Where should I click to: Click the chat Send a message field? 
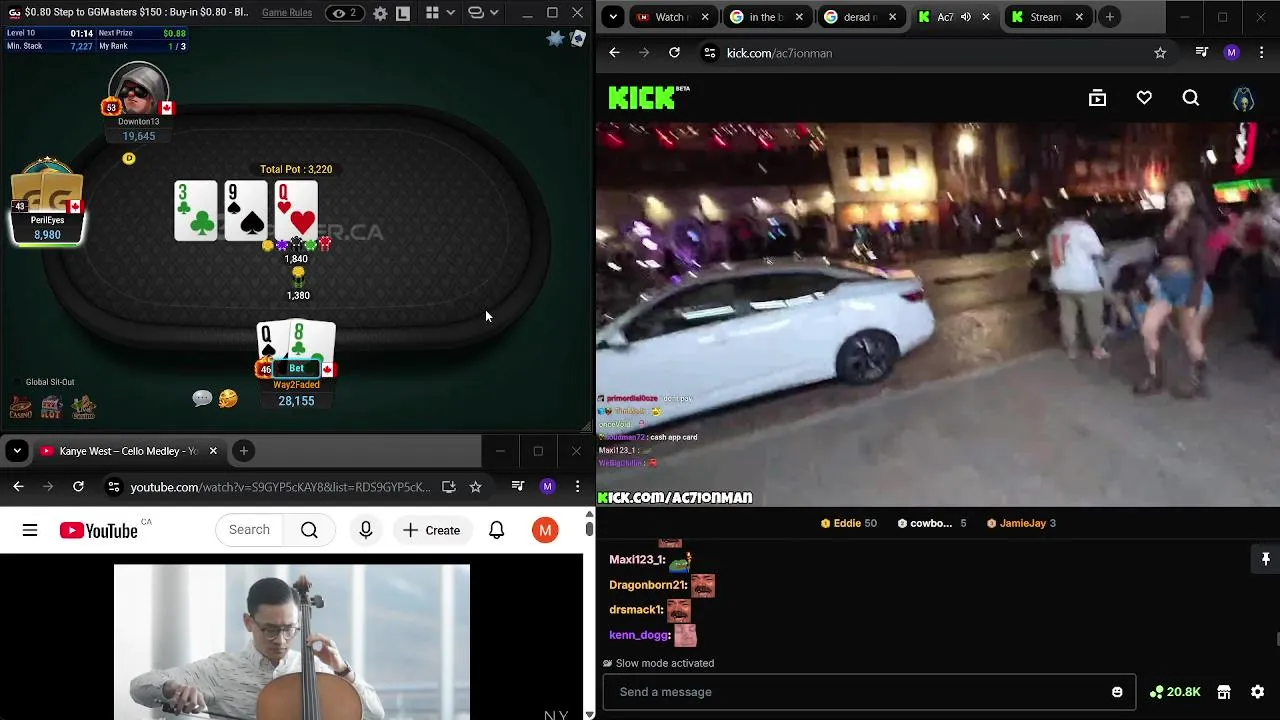coord(869,692)
